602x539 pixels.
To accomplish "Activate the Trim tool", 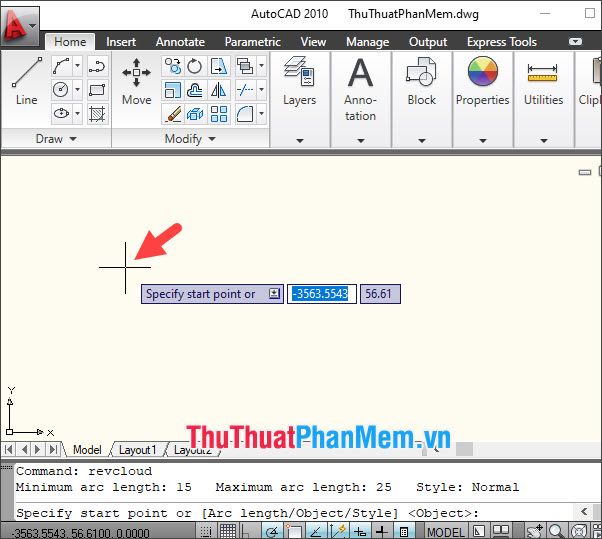I will (x=245, y=90).
